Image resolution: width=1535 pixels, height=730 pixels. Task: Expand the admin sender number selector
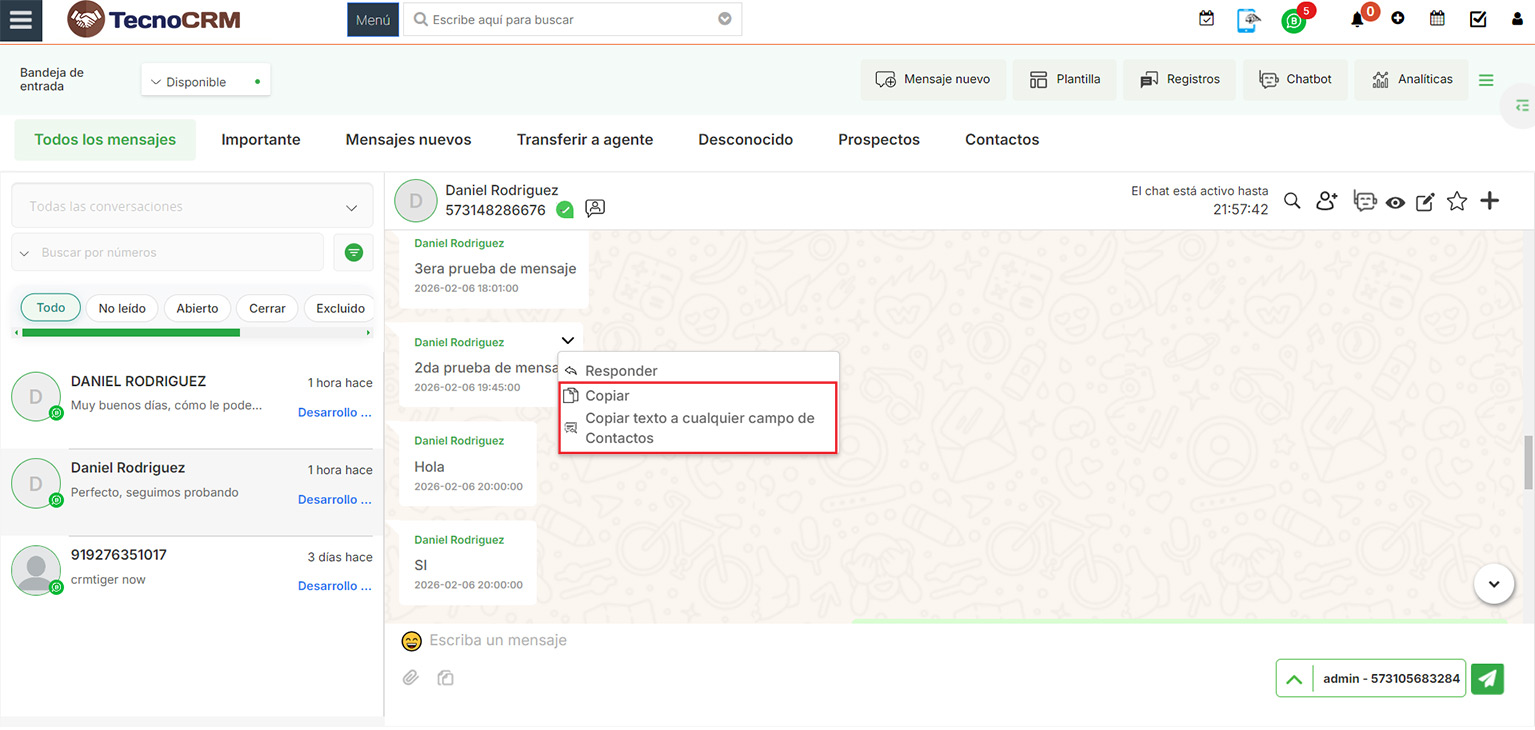point(1294,678)
